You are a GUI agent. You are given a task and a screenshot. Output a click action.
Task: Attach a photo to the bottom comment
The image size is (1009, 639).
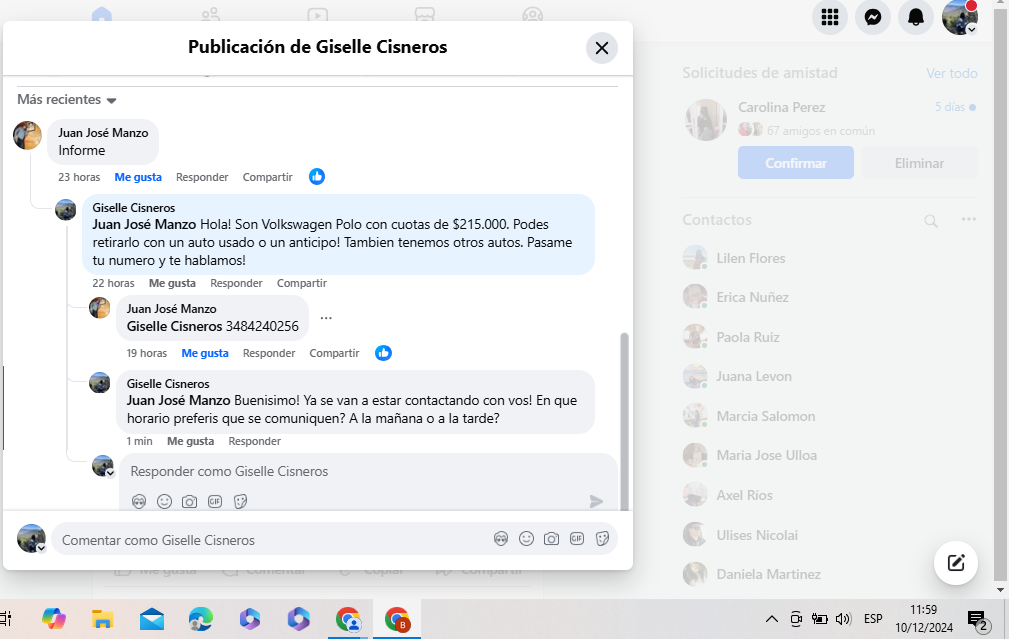coord(551,539)
